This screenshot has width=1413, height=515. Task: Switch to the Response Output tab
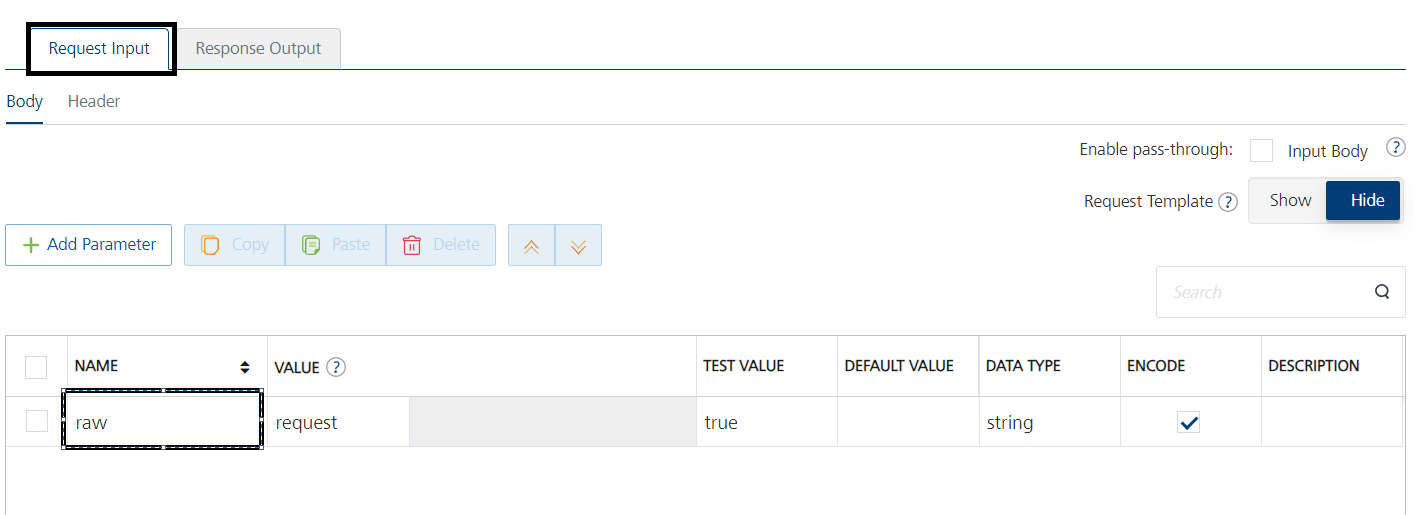[258, 48]
